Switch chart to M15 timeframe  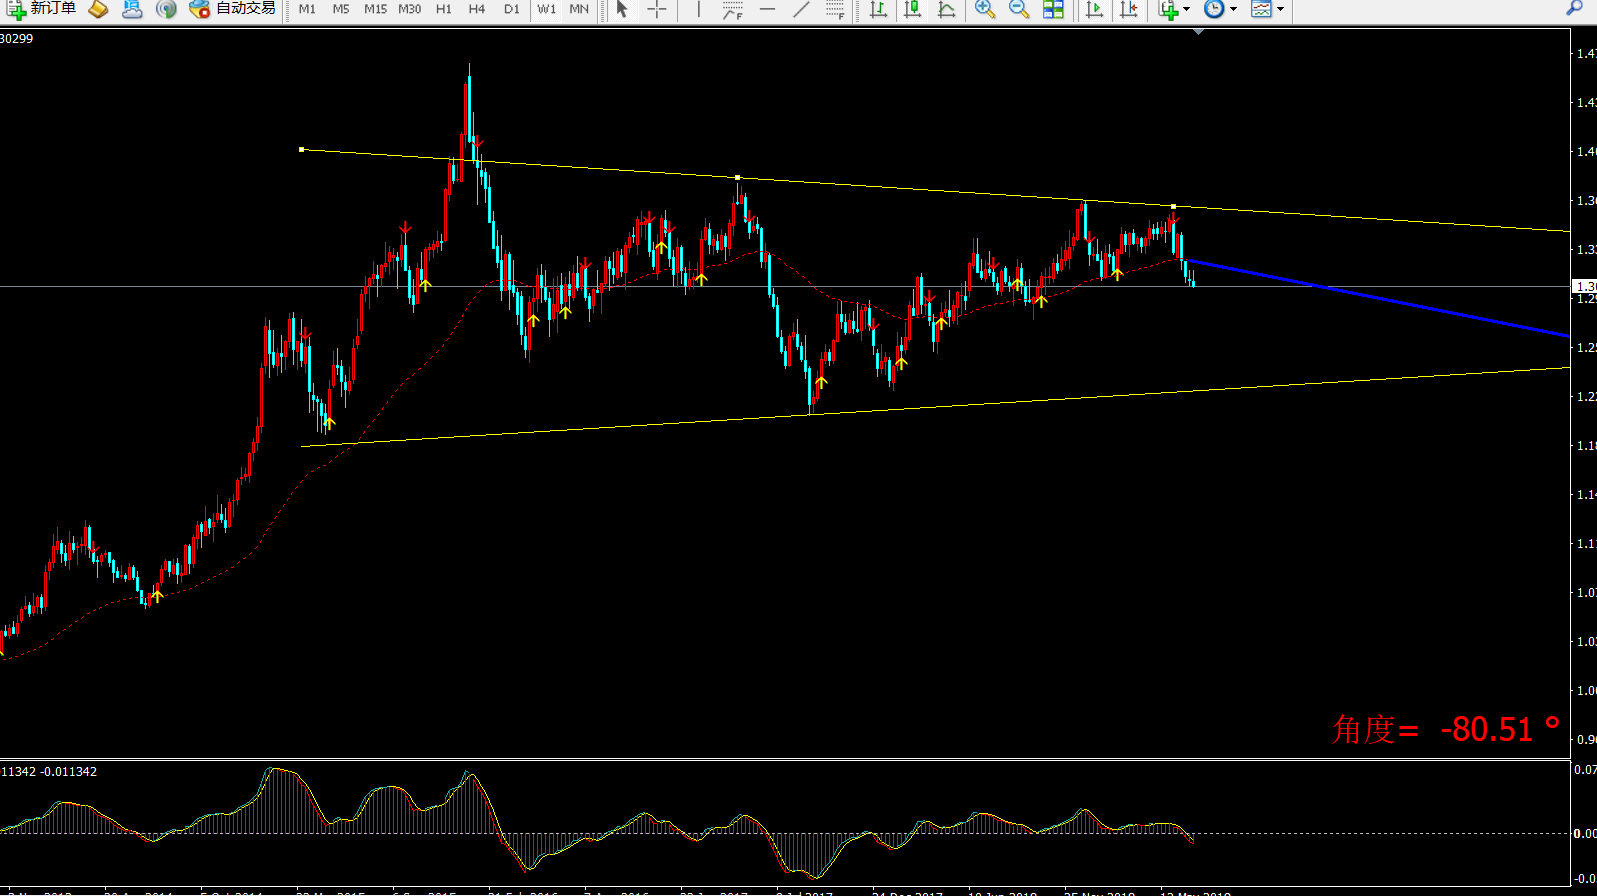click(x=375, y=9)
